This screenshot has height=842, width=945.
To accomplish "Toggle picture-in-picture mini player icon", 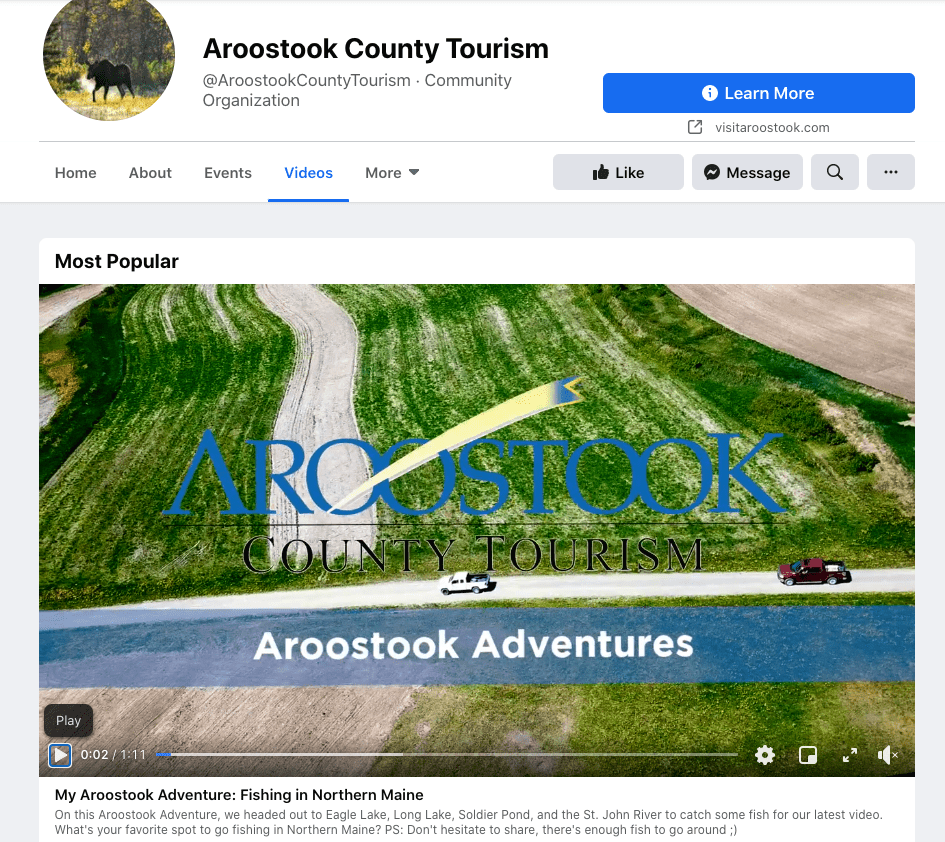I will coord(808,755).
